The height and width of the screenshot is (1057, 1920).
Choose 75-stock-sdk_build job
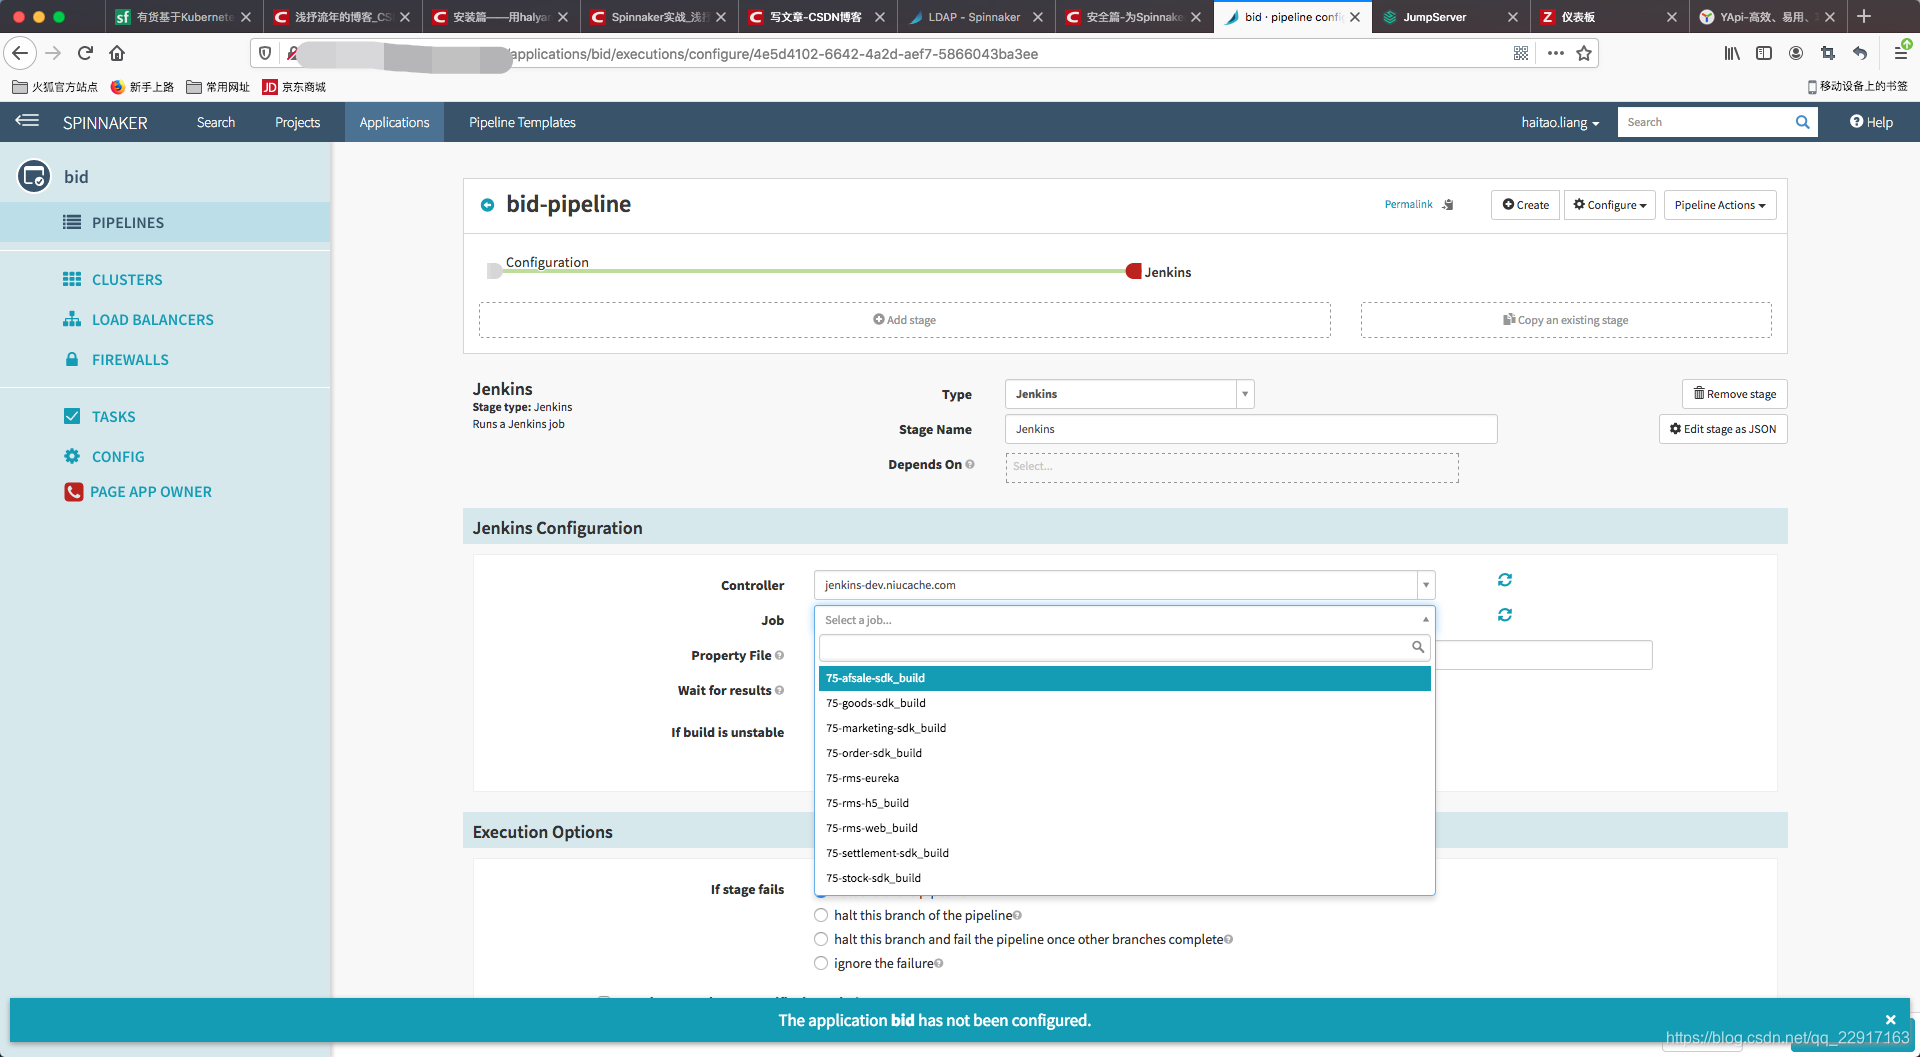[x=1125, y=878]
